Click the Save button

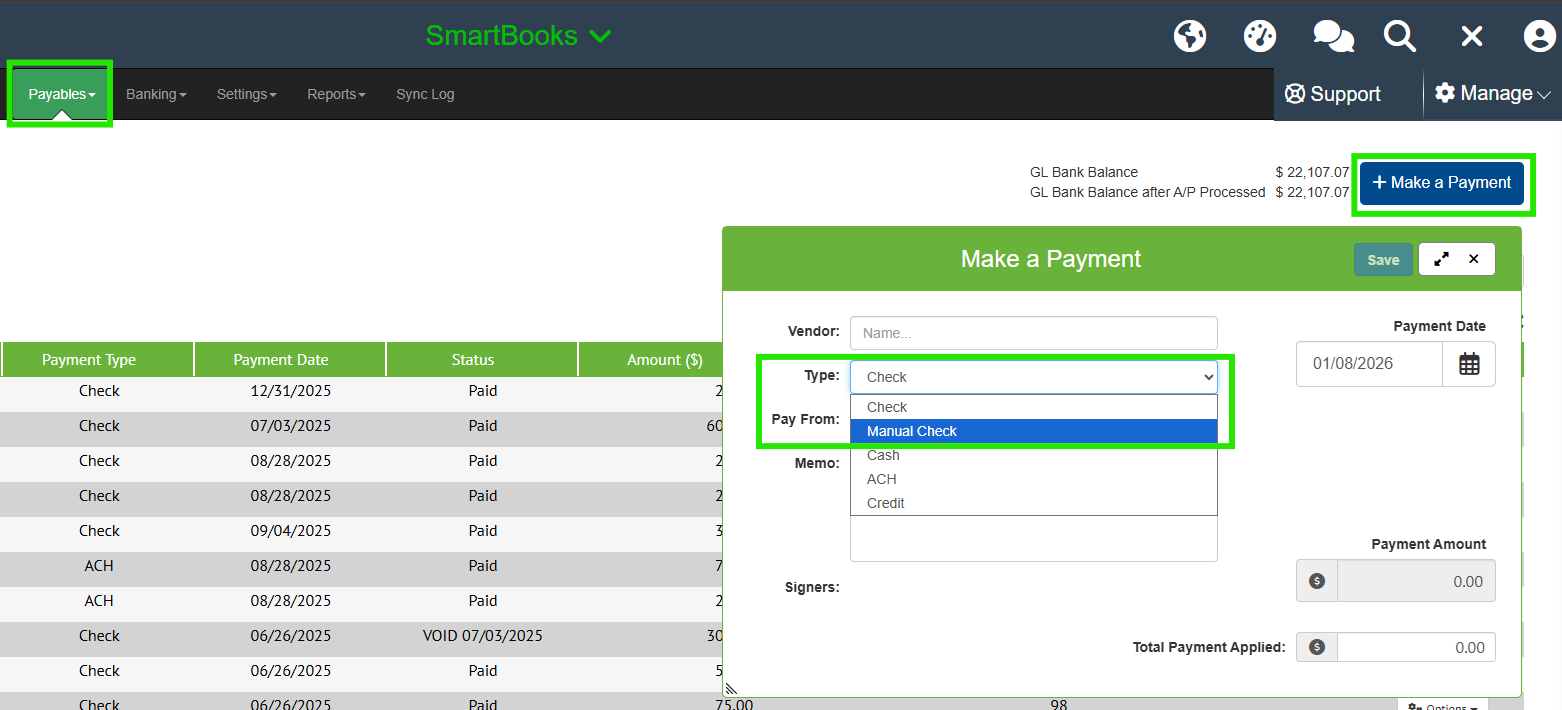coord(1383,260)
